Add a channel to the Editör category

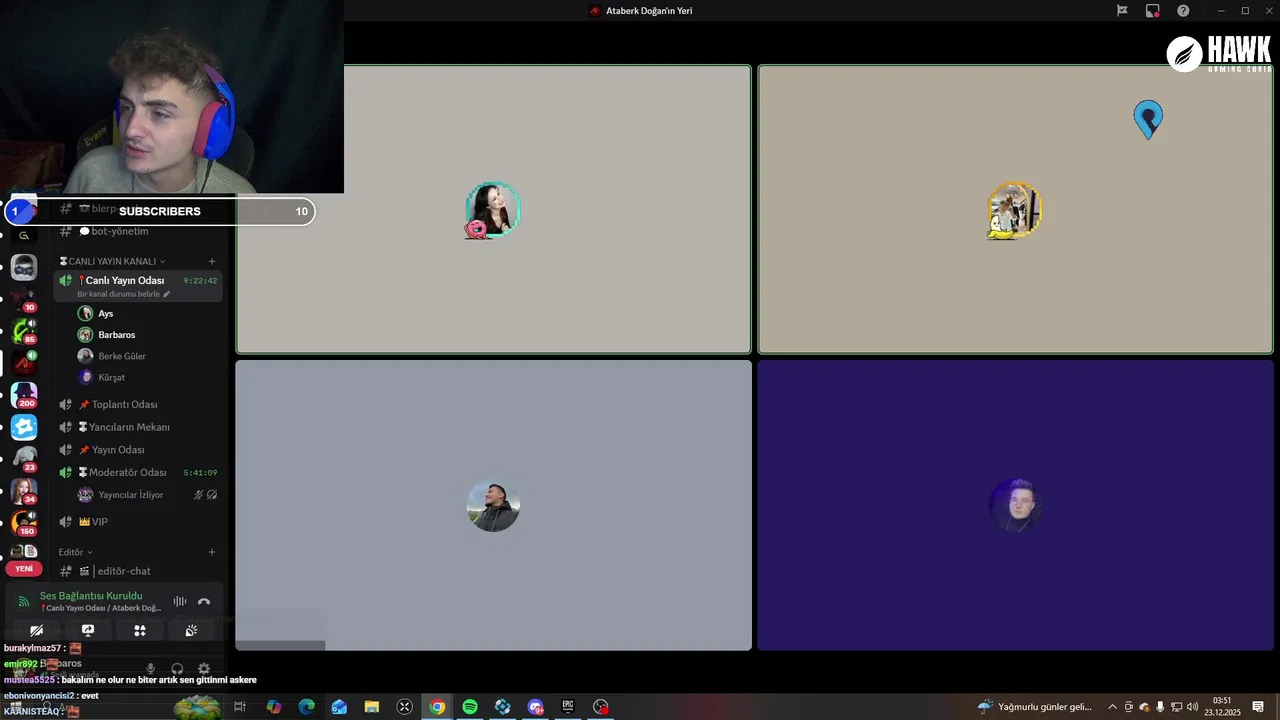click(212, 552)
